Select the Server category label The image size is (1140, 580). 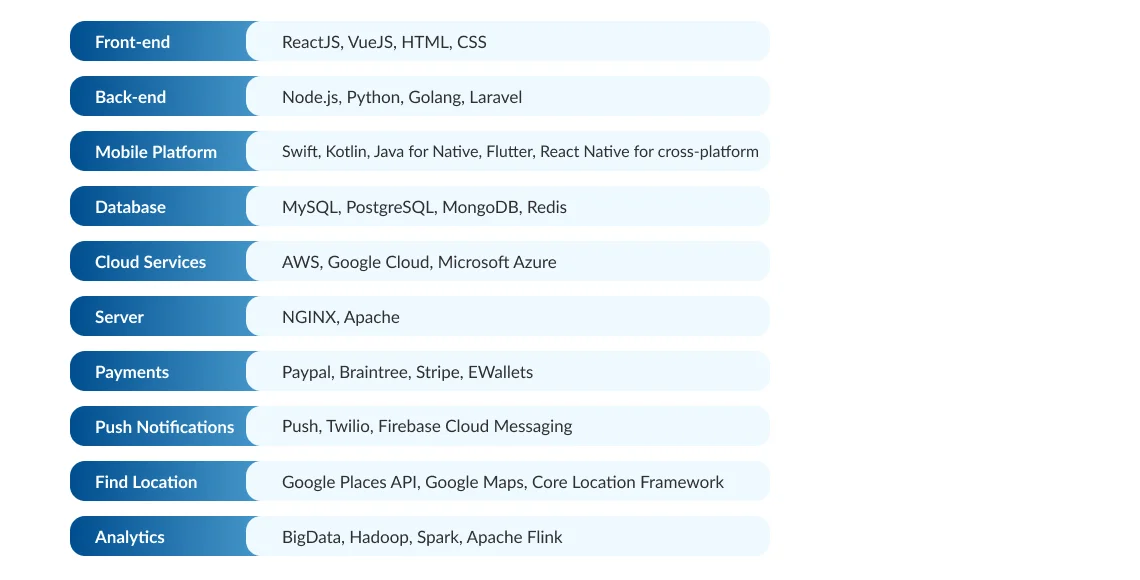[119, 316]
